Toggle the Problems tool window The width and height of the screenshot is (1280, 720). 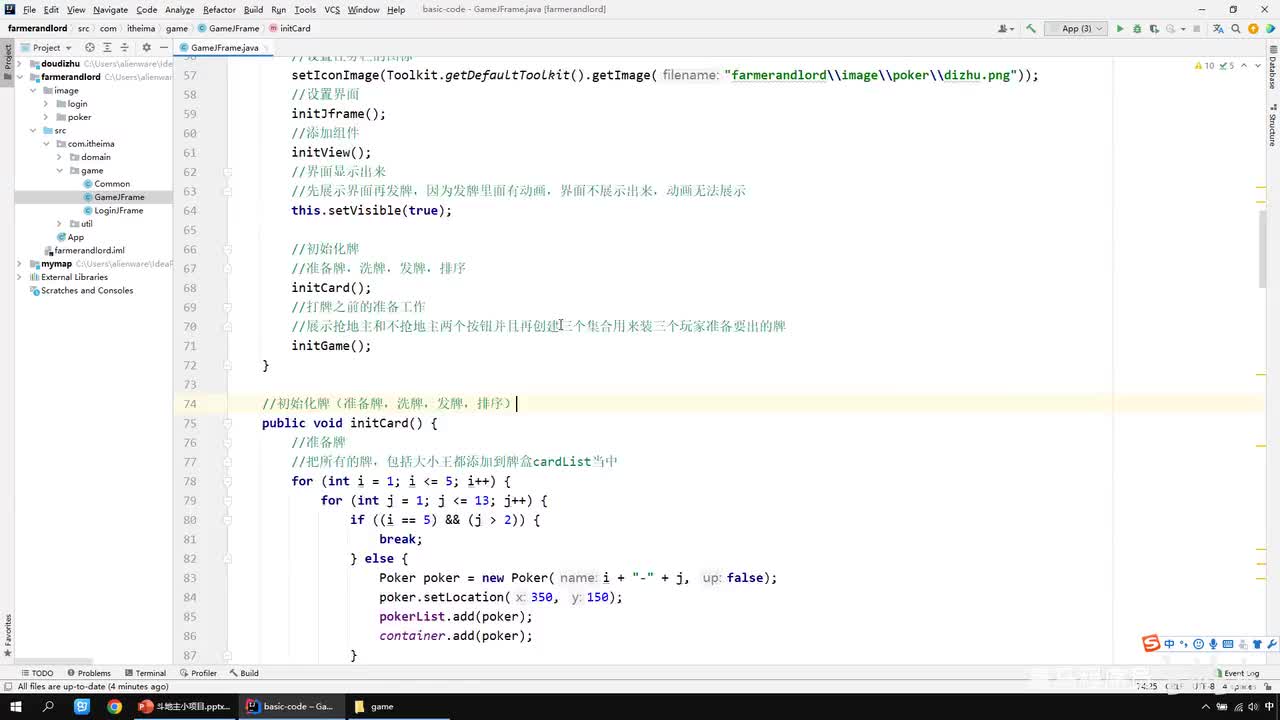[88, 673]
